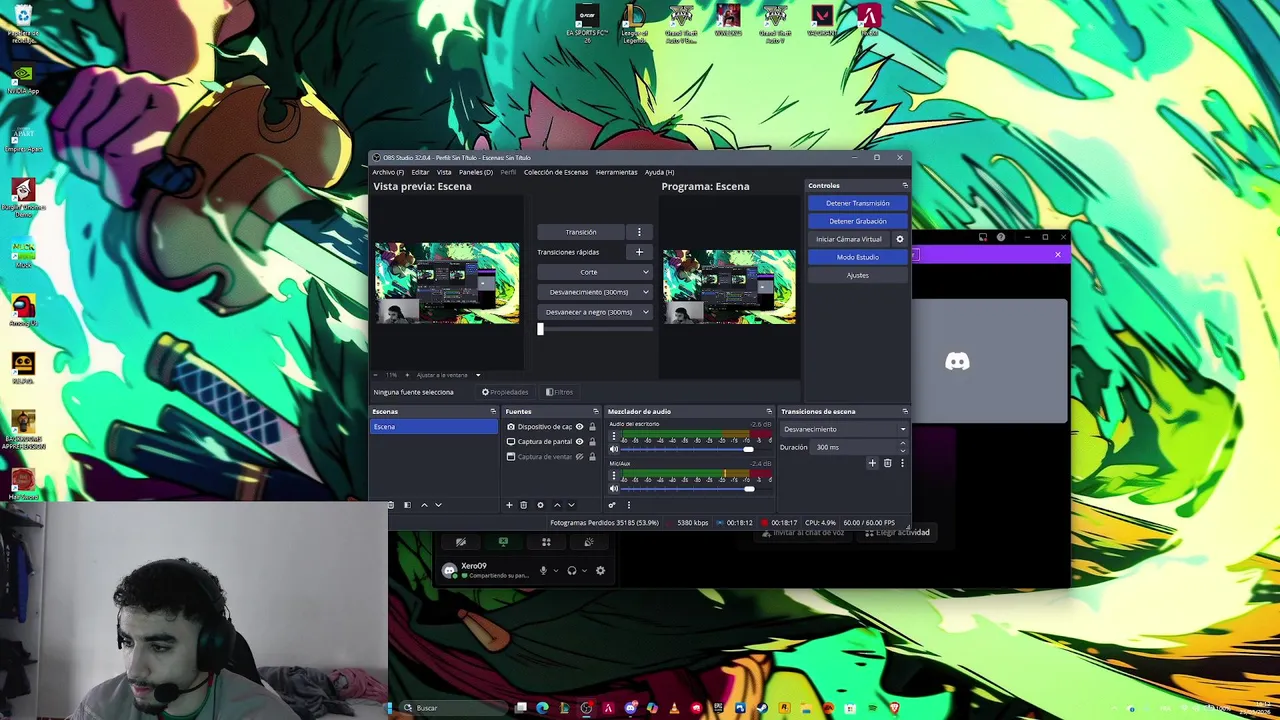Click the transition T-bar slider handle
1280x720 pixels.
[540, 329]
